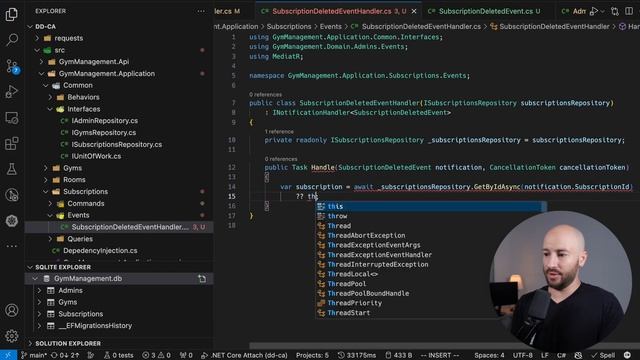Show additional views ellipsis in activity bar
This screenshot has width=640, height=360.
click(11, 246)
